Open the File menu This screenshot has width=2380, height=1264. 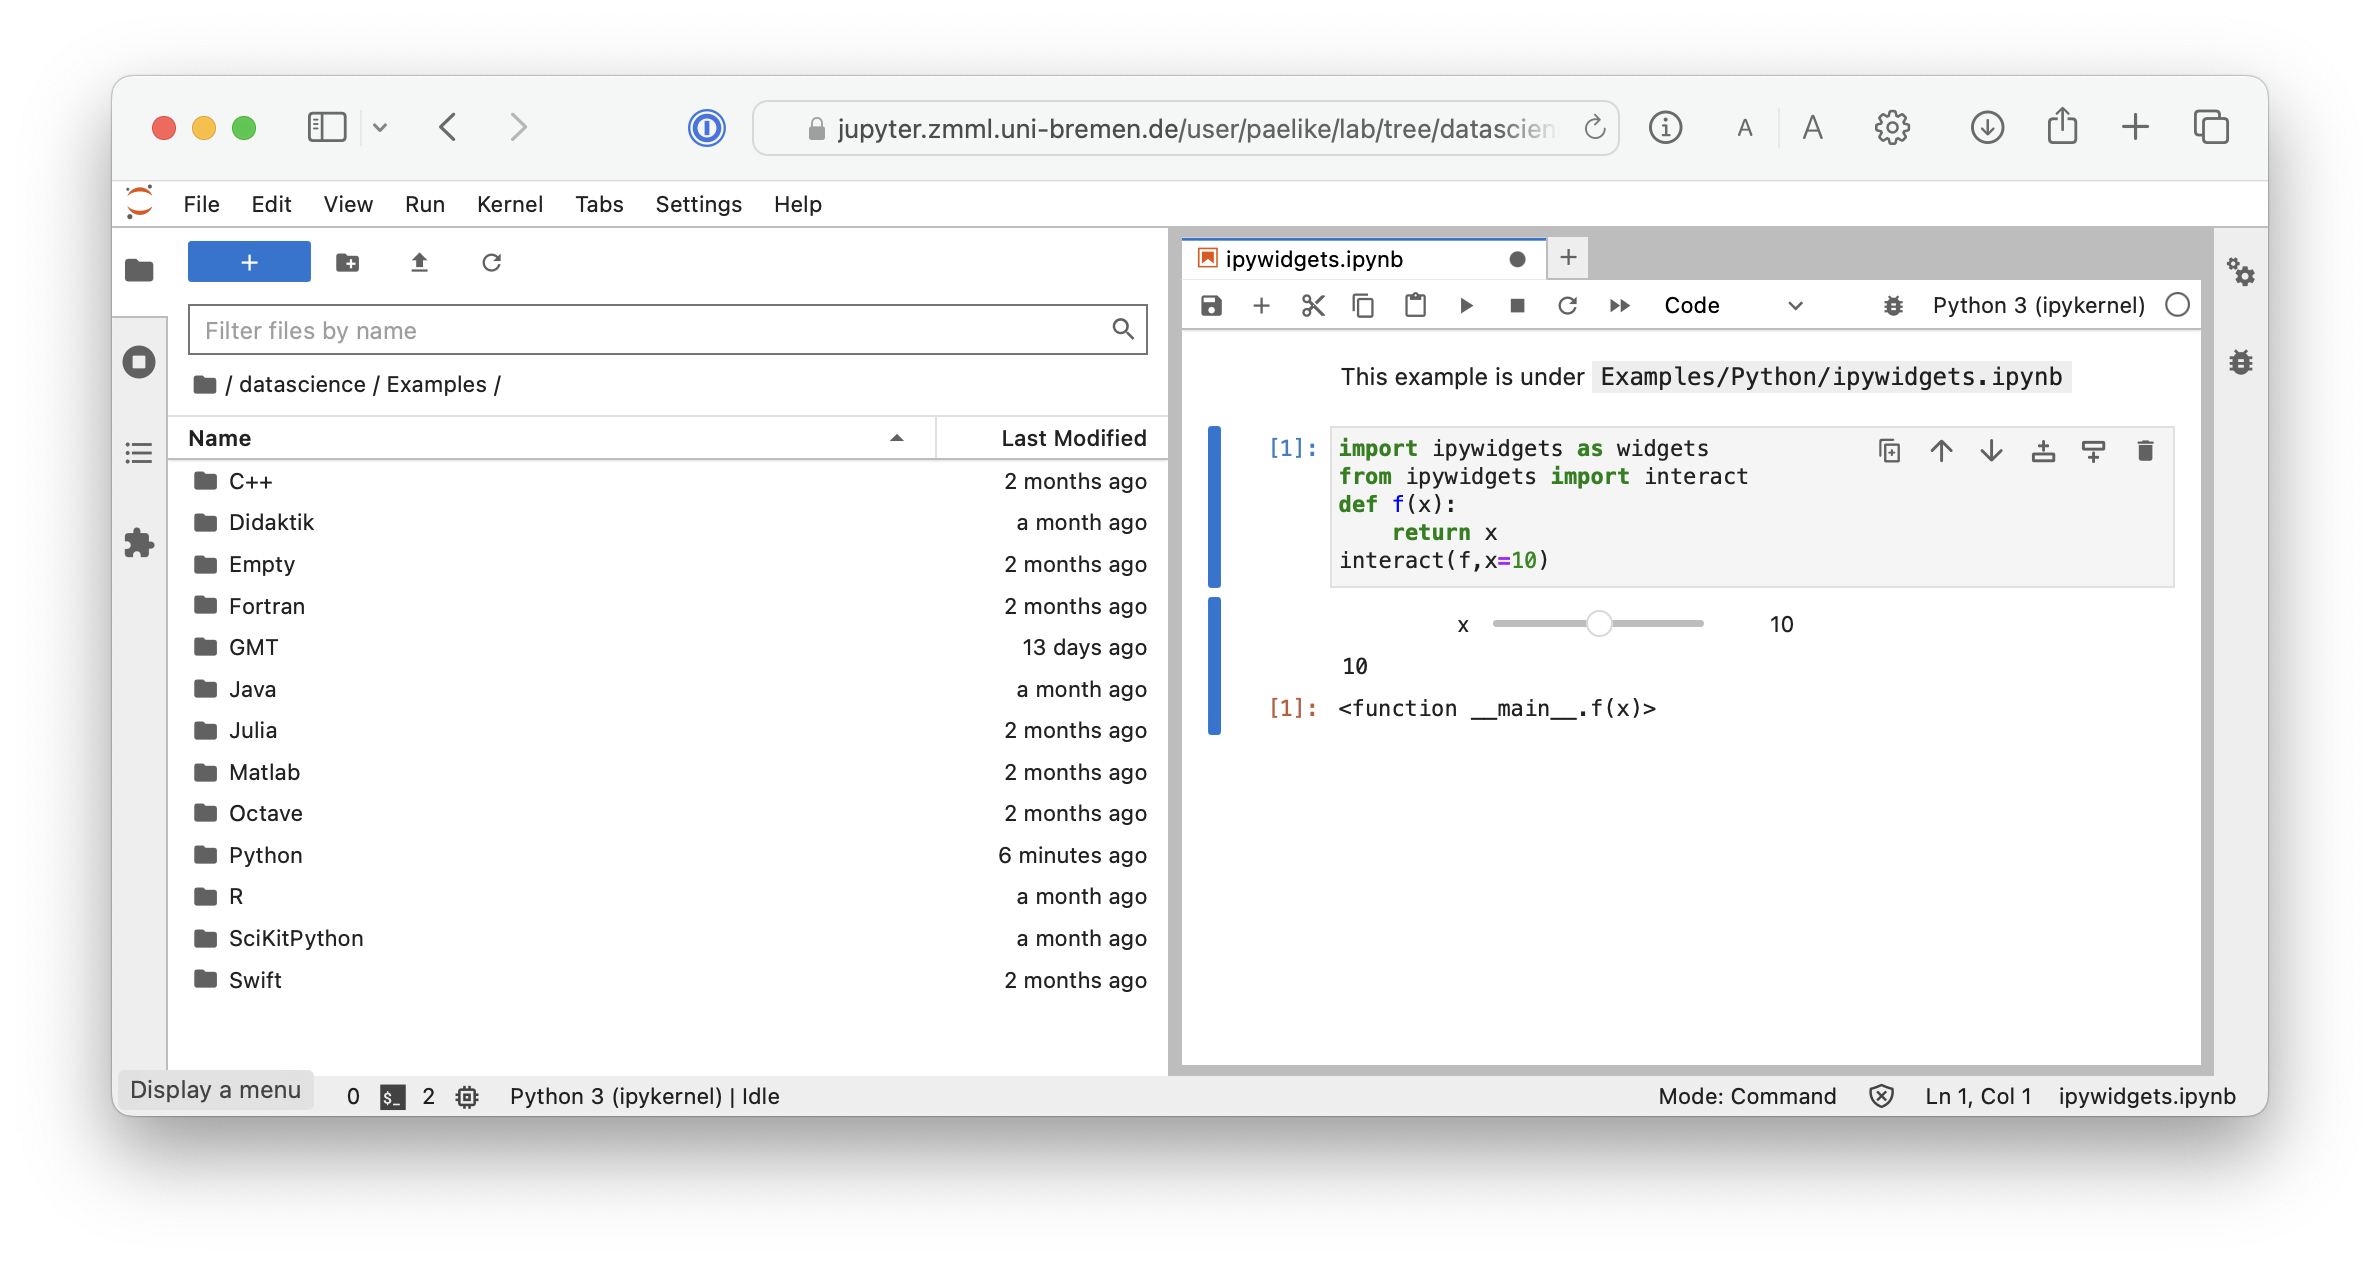[x=201, y=204]
